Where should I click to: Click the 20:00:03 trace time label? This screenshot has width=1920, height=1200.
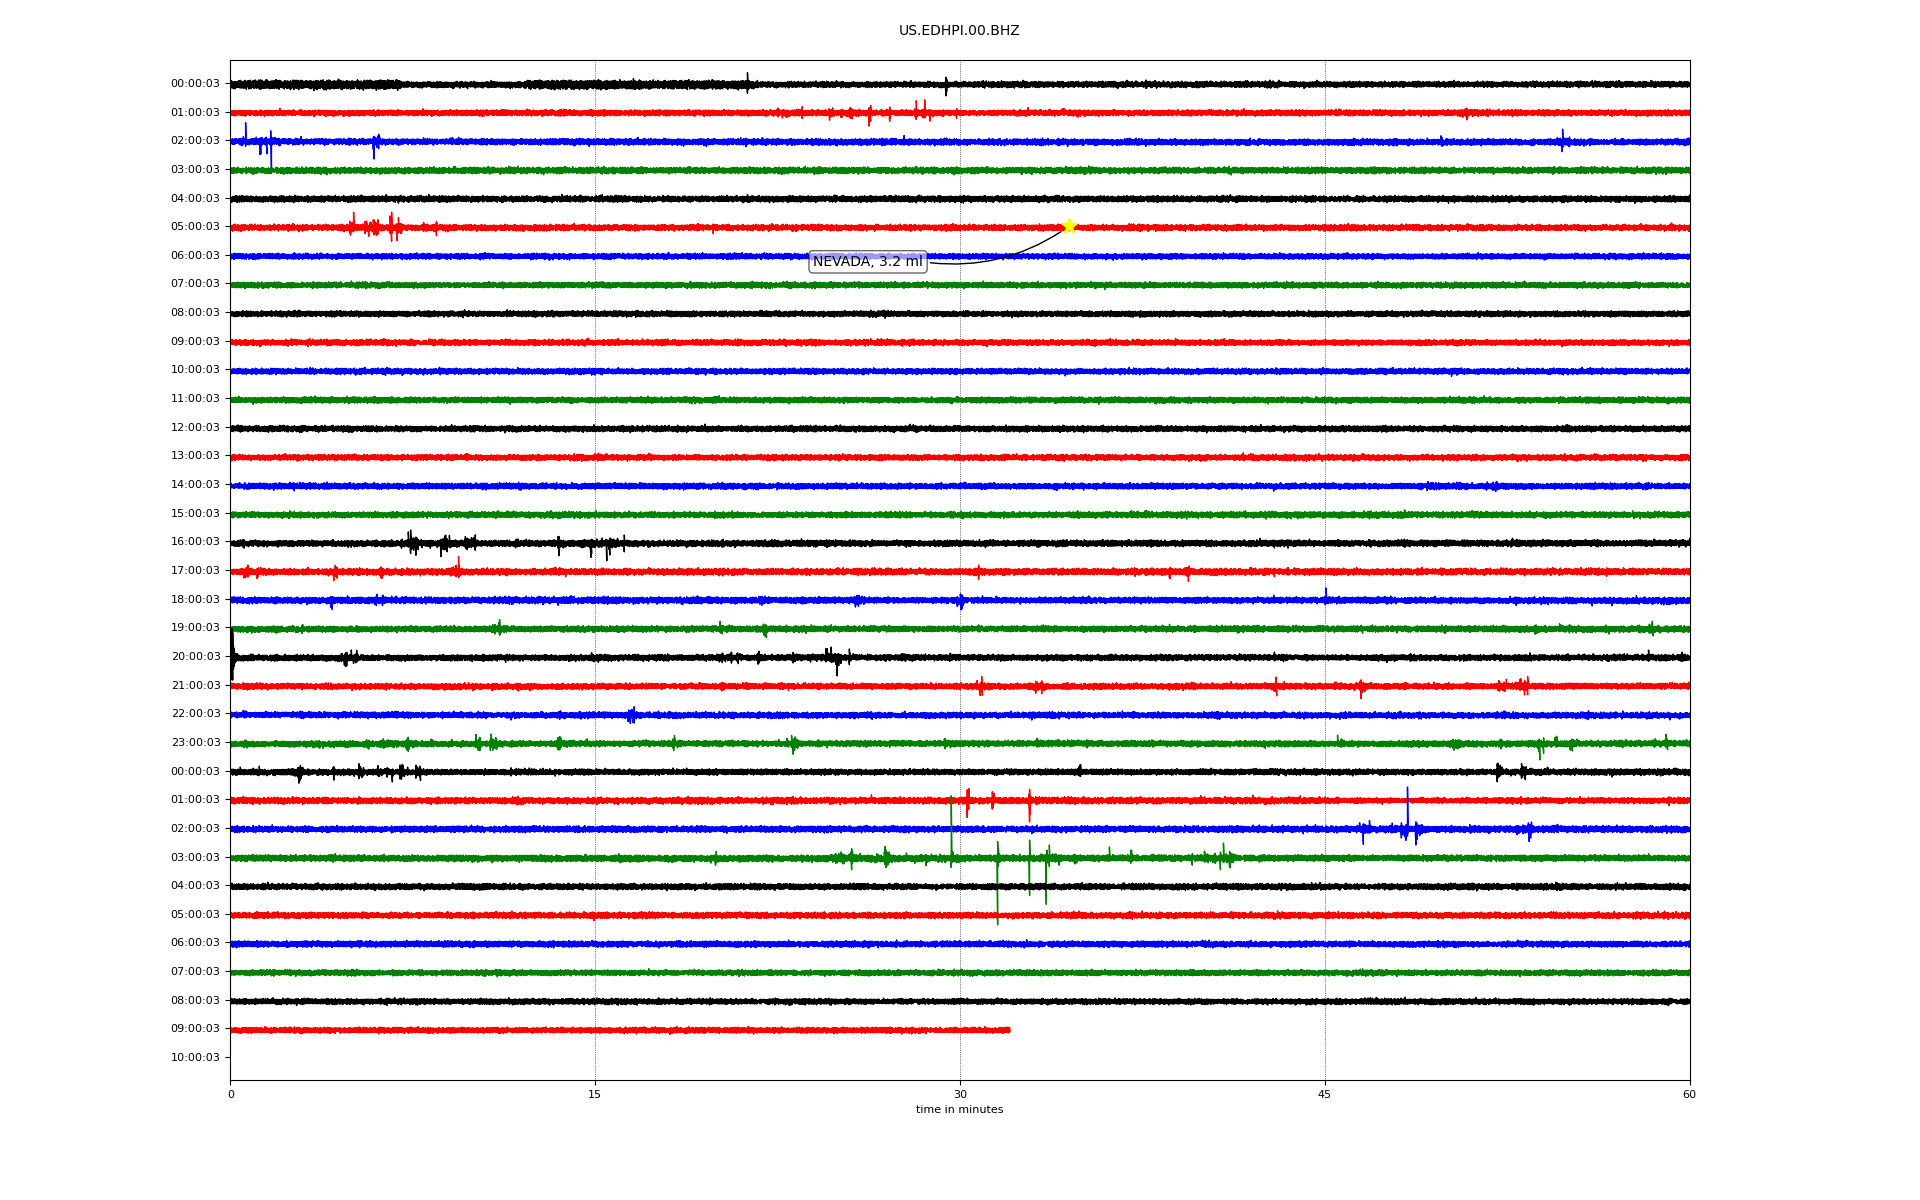[x=195, y=657]
